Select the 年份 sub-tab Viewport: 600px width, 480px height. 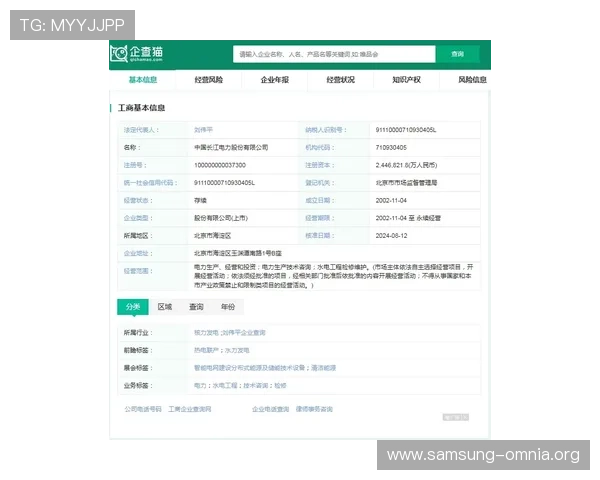tap(228, 307)
